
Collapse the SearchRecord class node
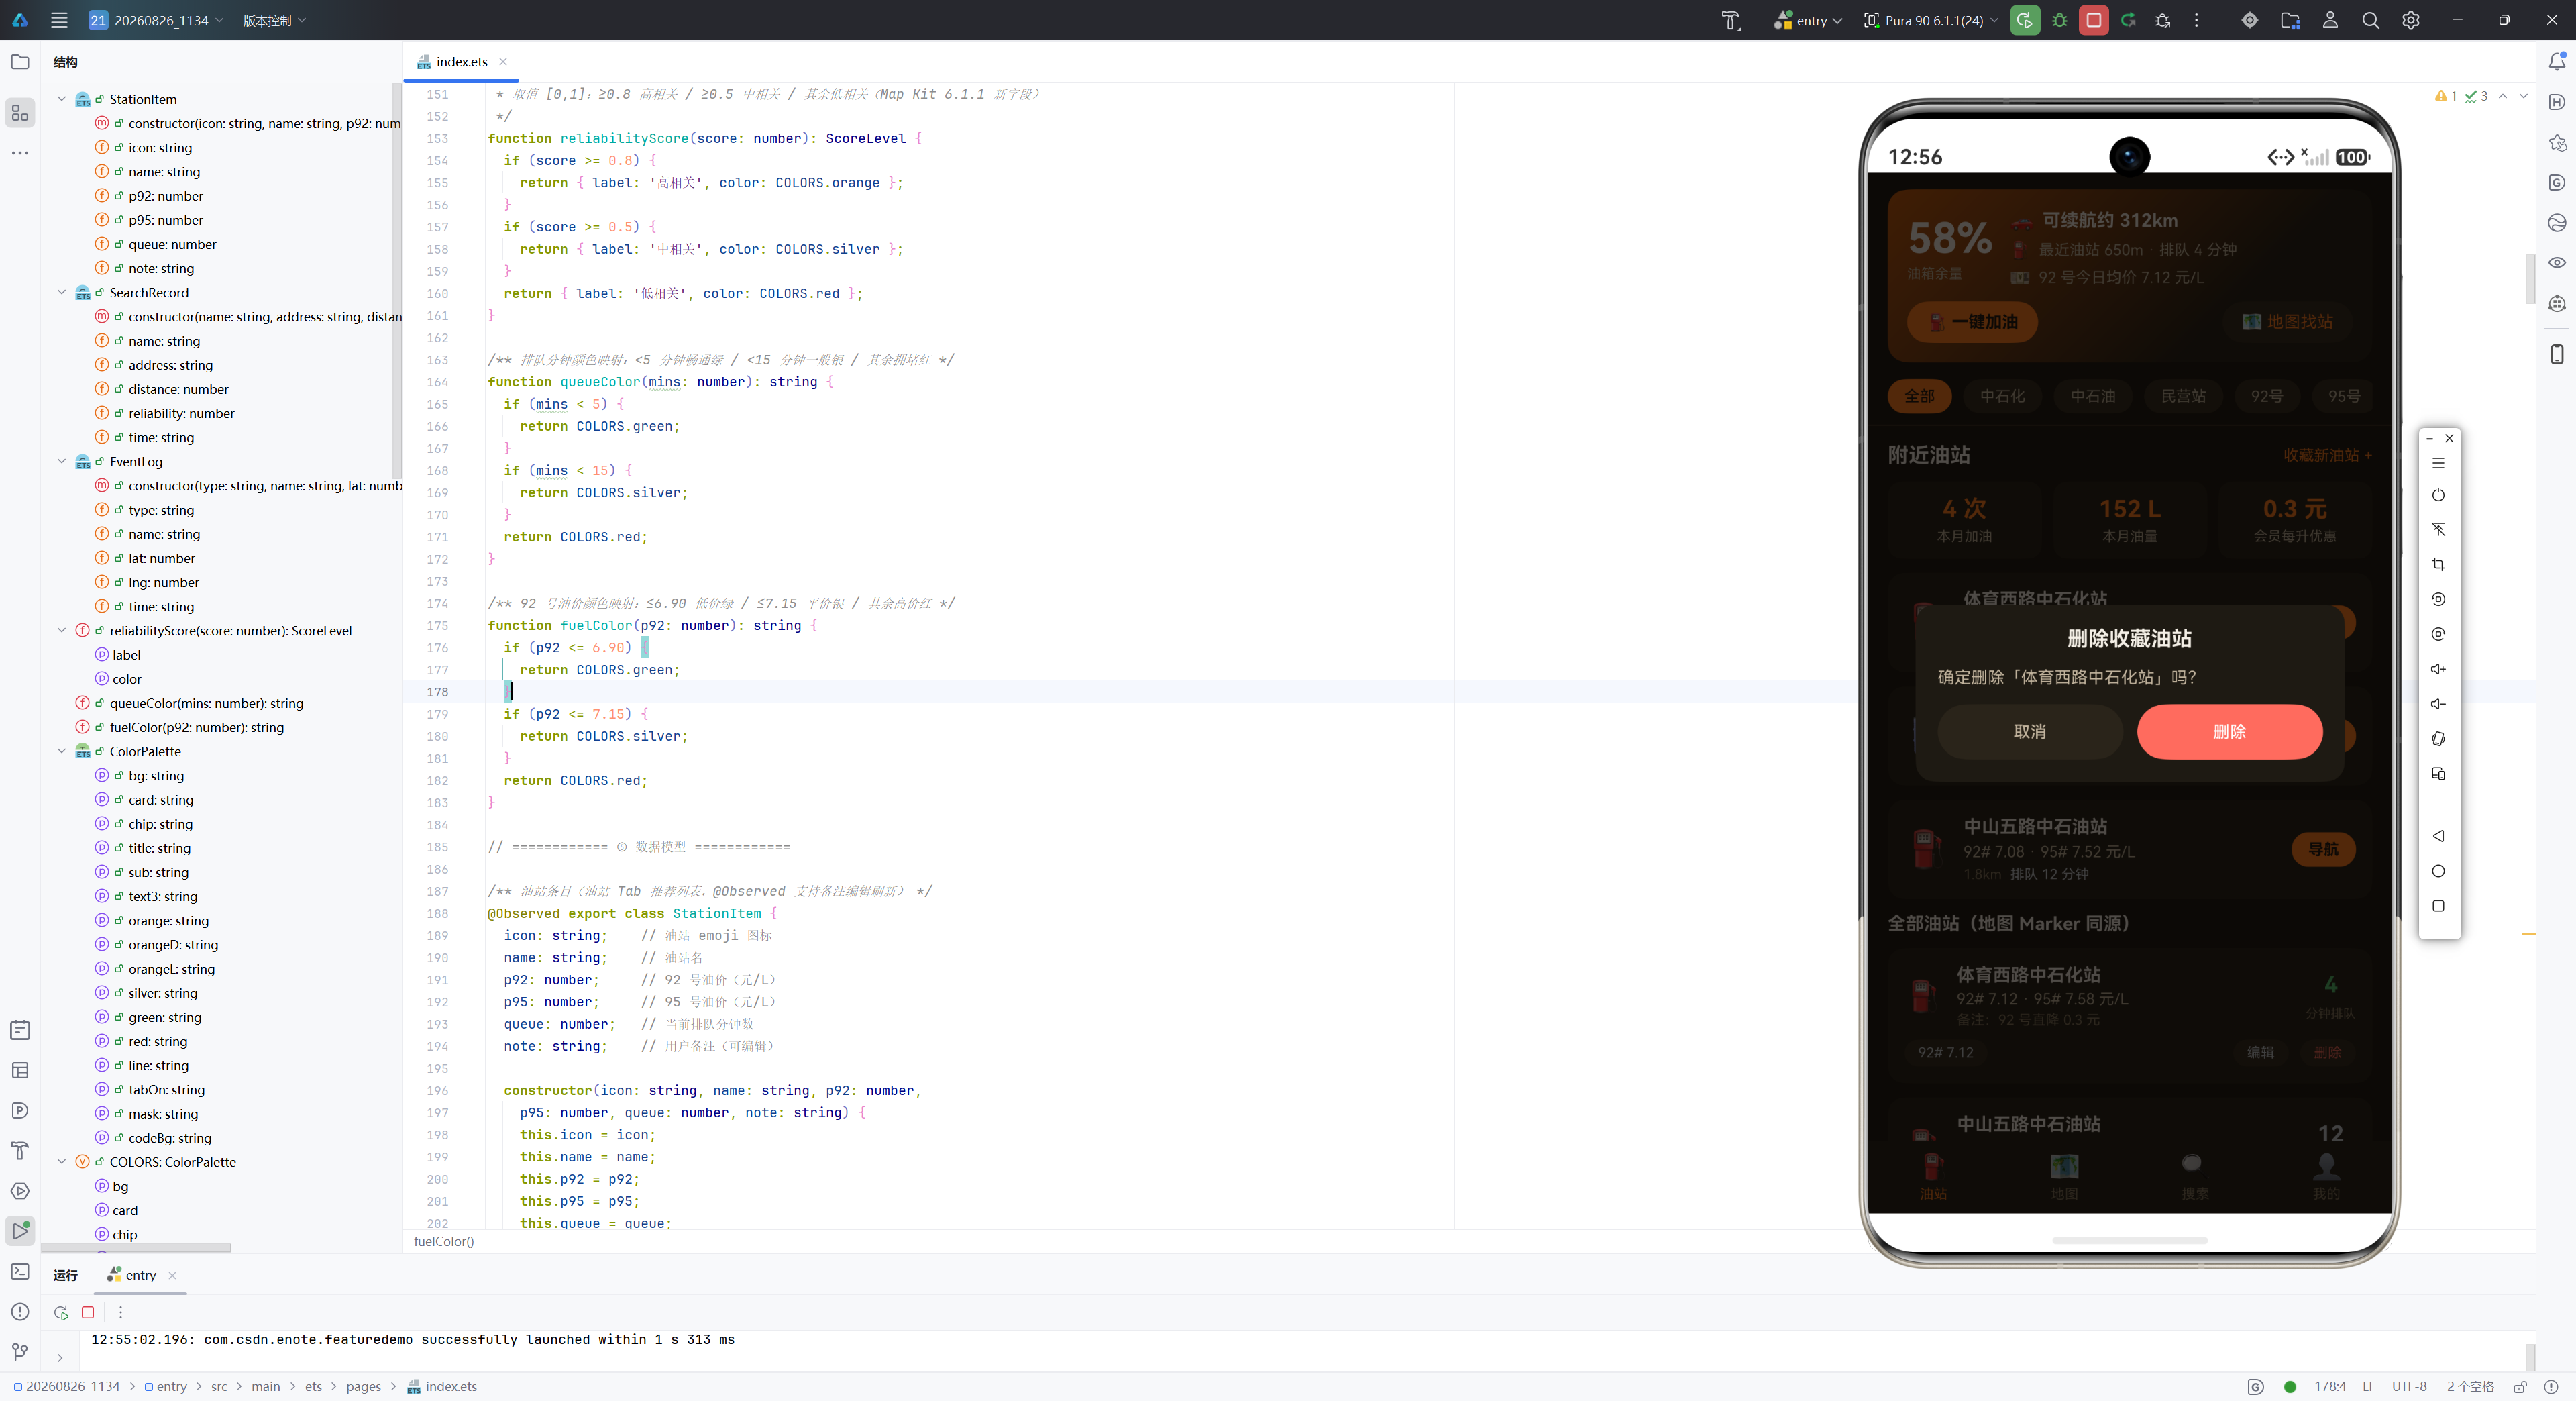click(x=62, y=292)
